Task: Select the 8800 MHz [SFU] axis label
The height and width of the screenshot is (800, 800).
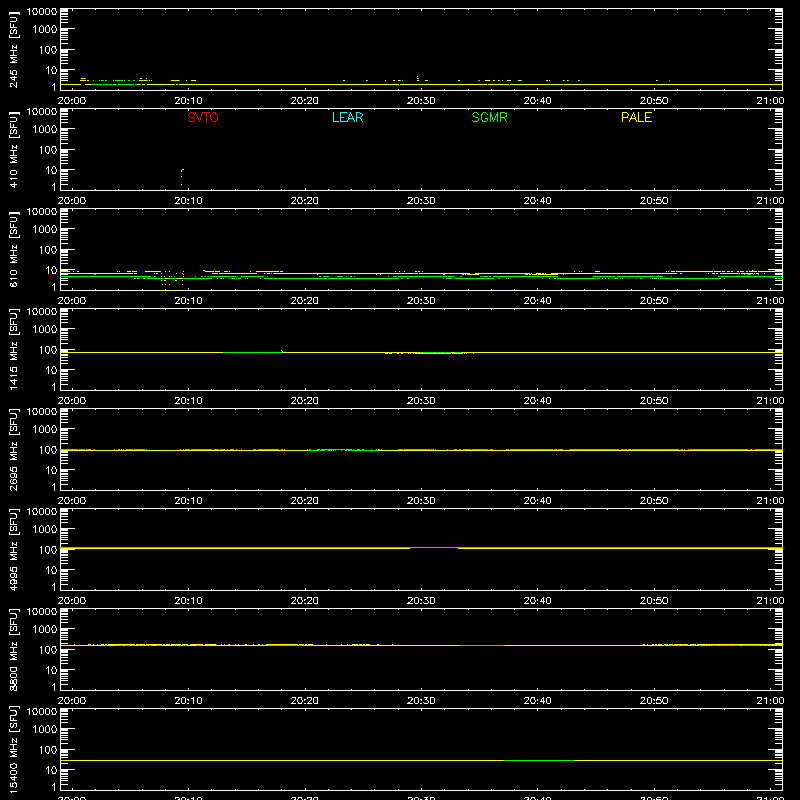Action: [x=14, y=649]
